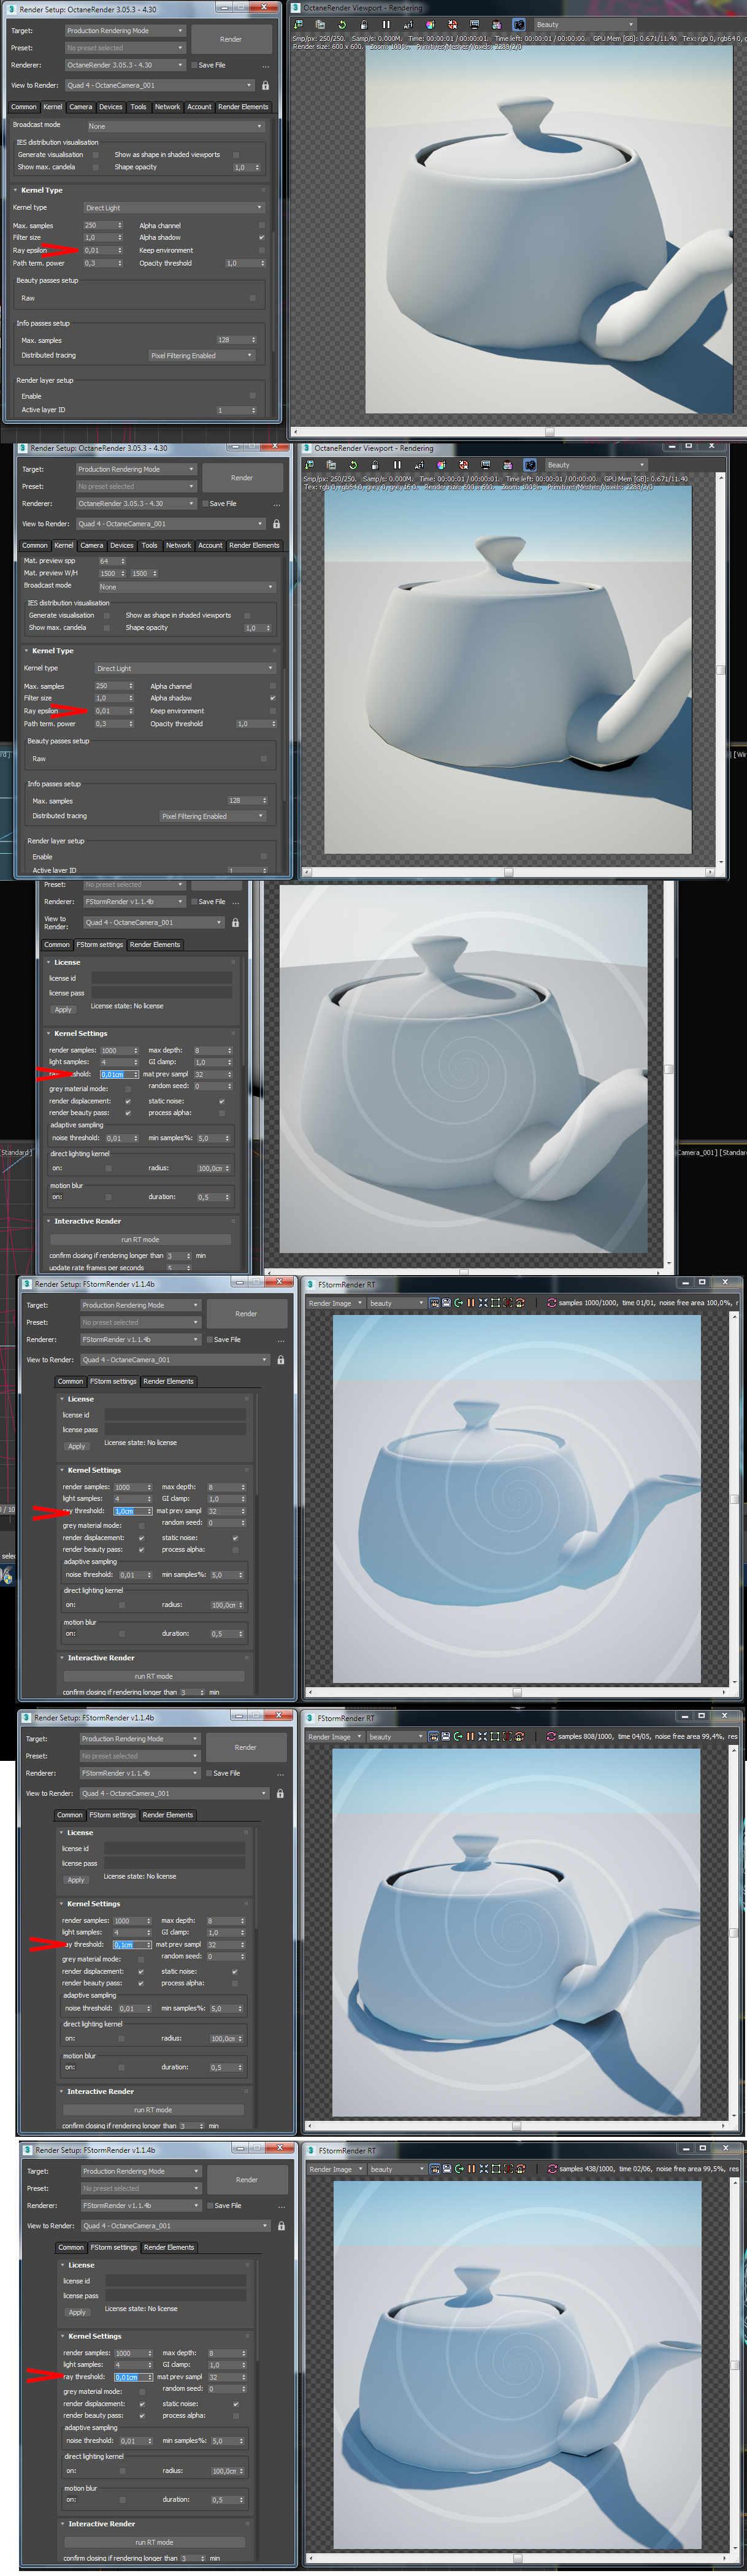The height and width of the screenshot is (2576, 747).
Task: Enable Keep environment in topmost Octane setup
Action: (x=262, y=250)
